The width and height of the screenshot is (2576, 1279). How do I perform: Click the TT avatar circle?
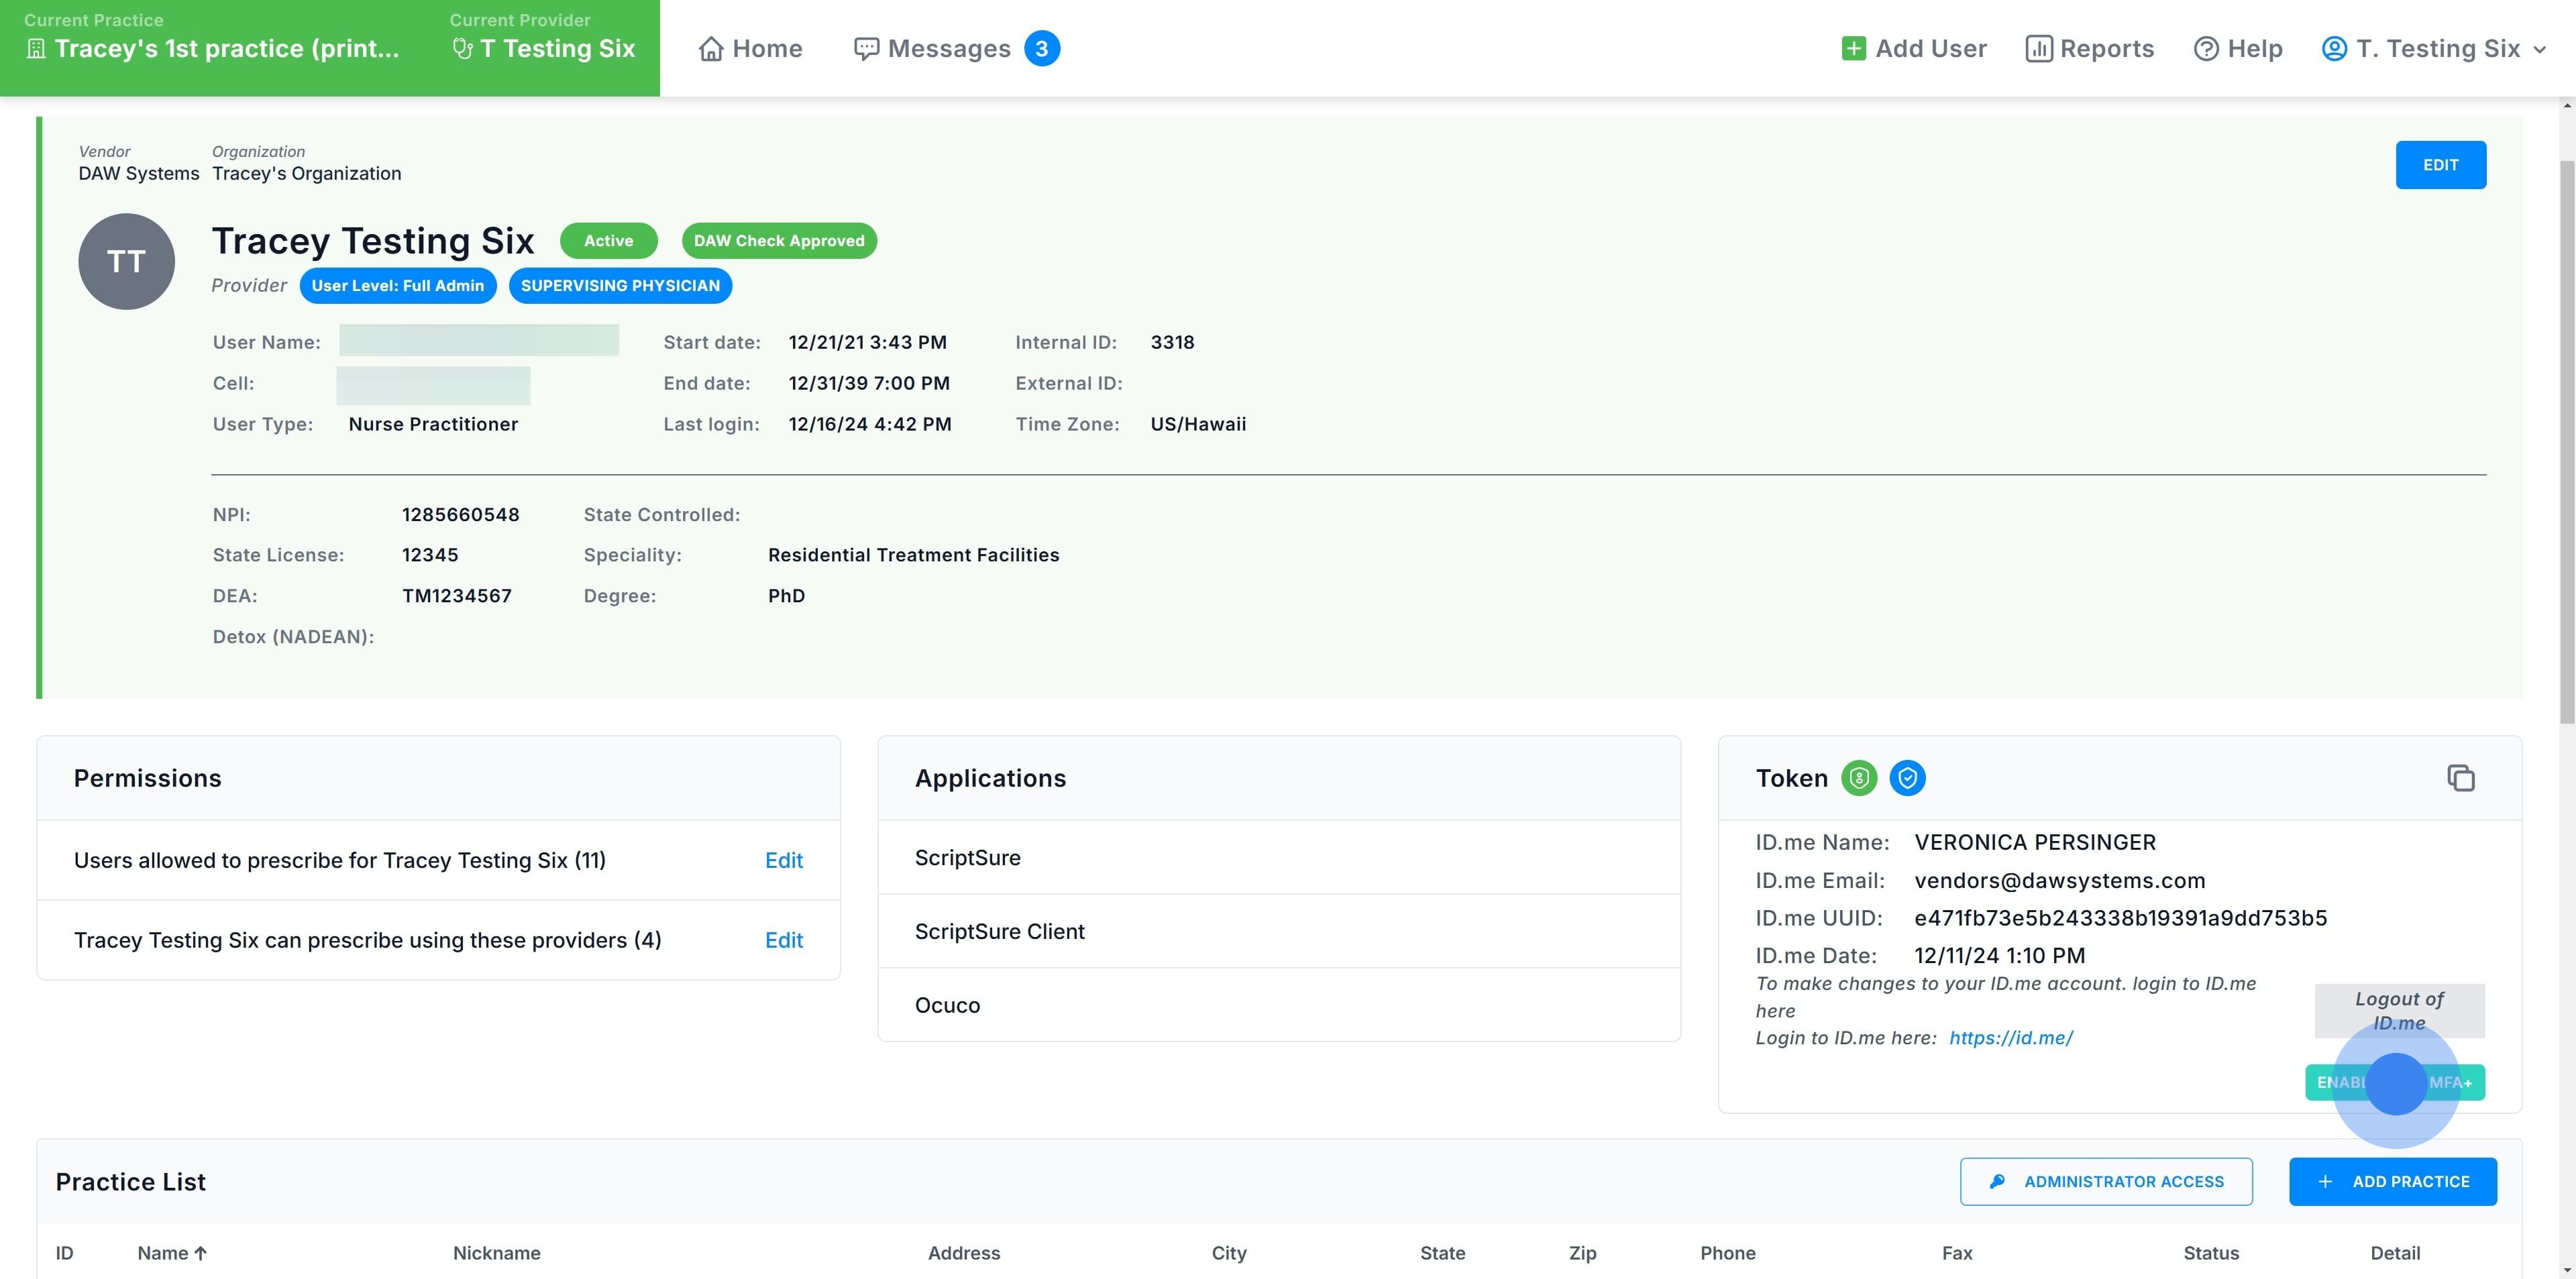coord(127,261)
